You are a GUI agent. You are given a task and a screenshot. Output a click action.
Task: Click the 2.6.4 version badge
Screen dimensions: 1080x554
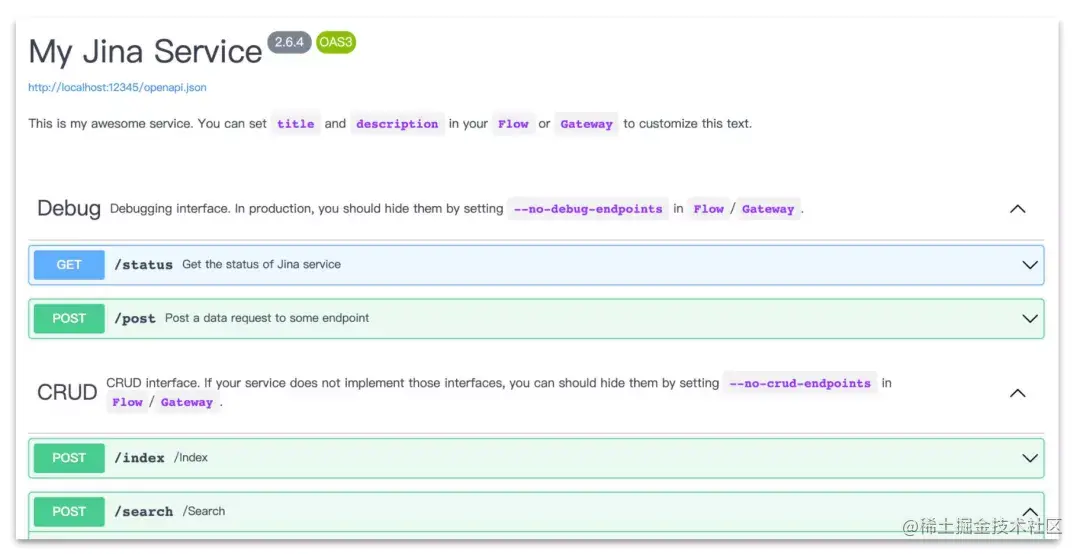click(289, 42)
